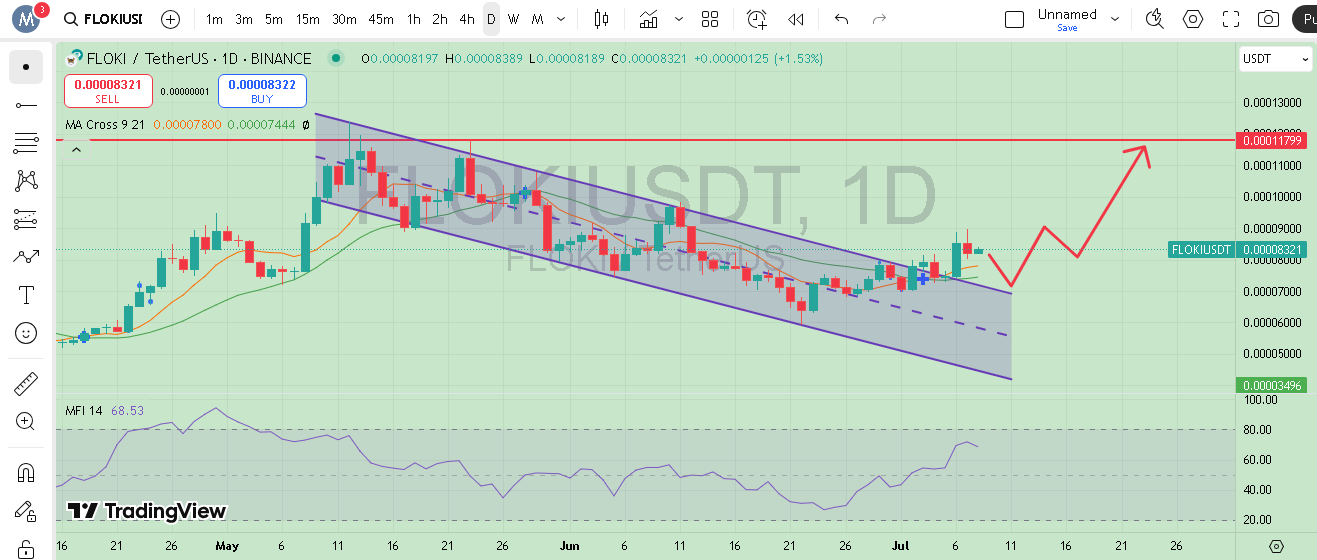Image resolution: width=1317 pixels, height=560 pixels.
Task: Select the daily D interval
Action: (x=491, y=19)
